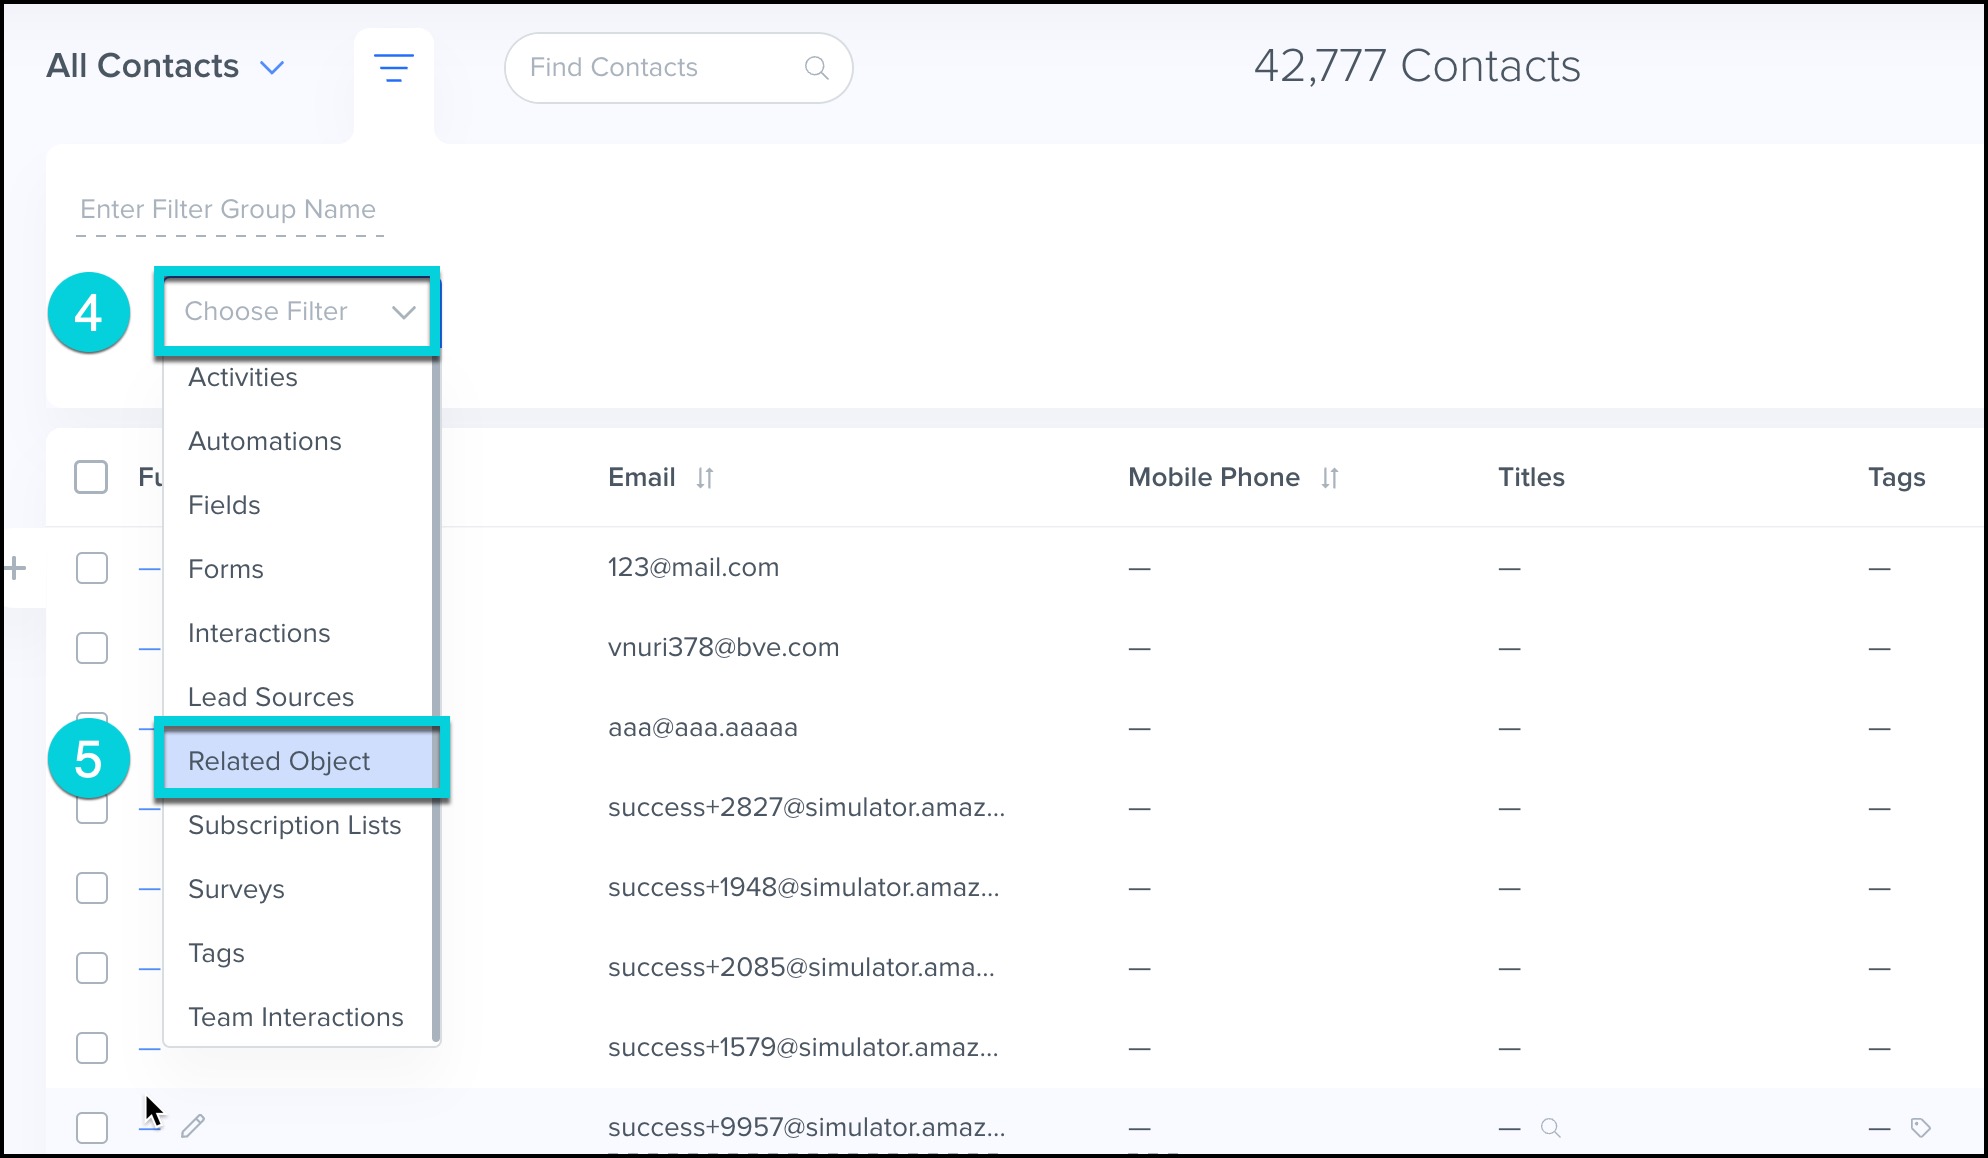Check the box for vnuri378@bve.com row
The image size is (1988, 1158).
tap(92, 648)
